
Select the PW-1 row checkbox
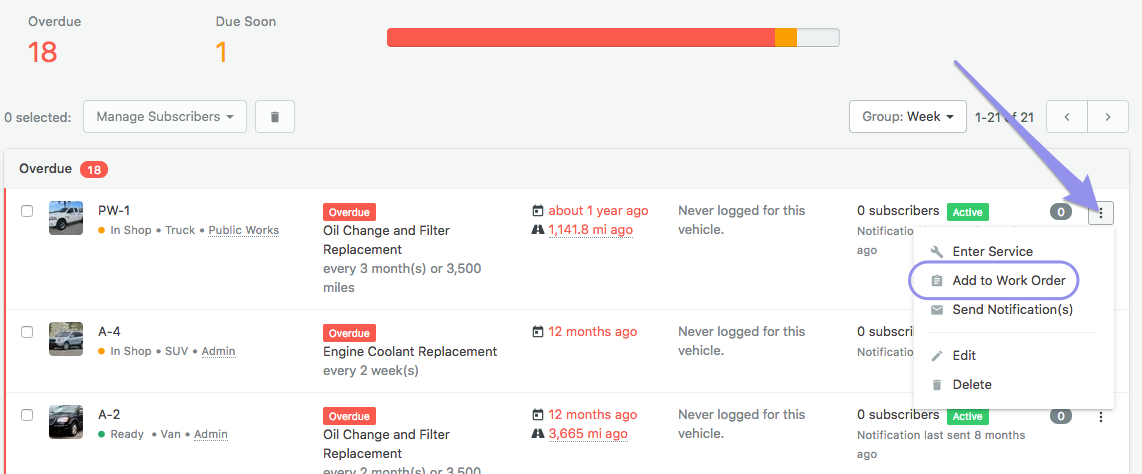click(x=28, y=211)
